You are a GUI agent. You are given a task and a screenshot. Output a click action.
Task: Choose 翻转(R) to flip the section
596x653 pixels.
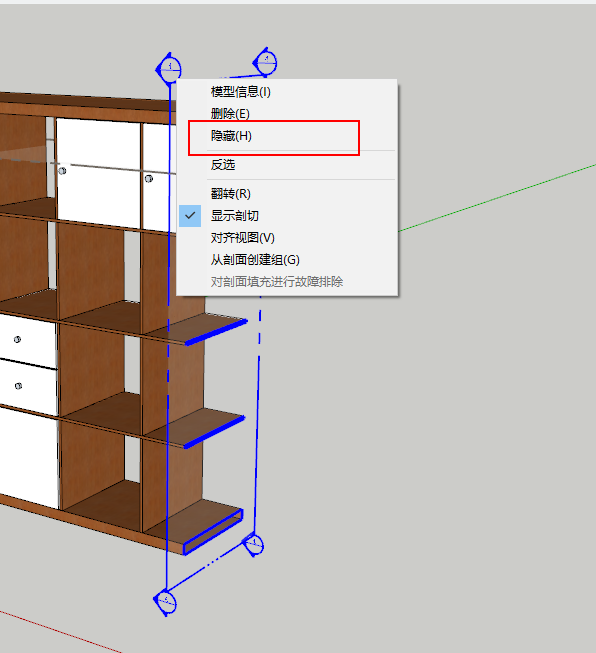click(x=287, y=194)
